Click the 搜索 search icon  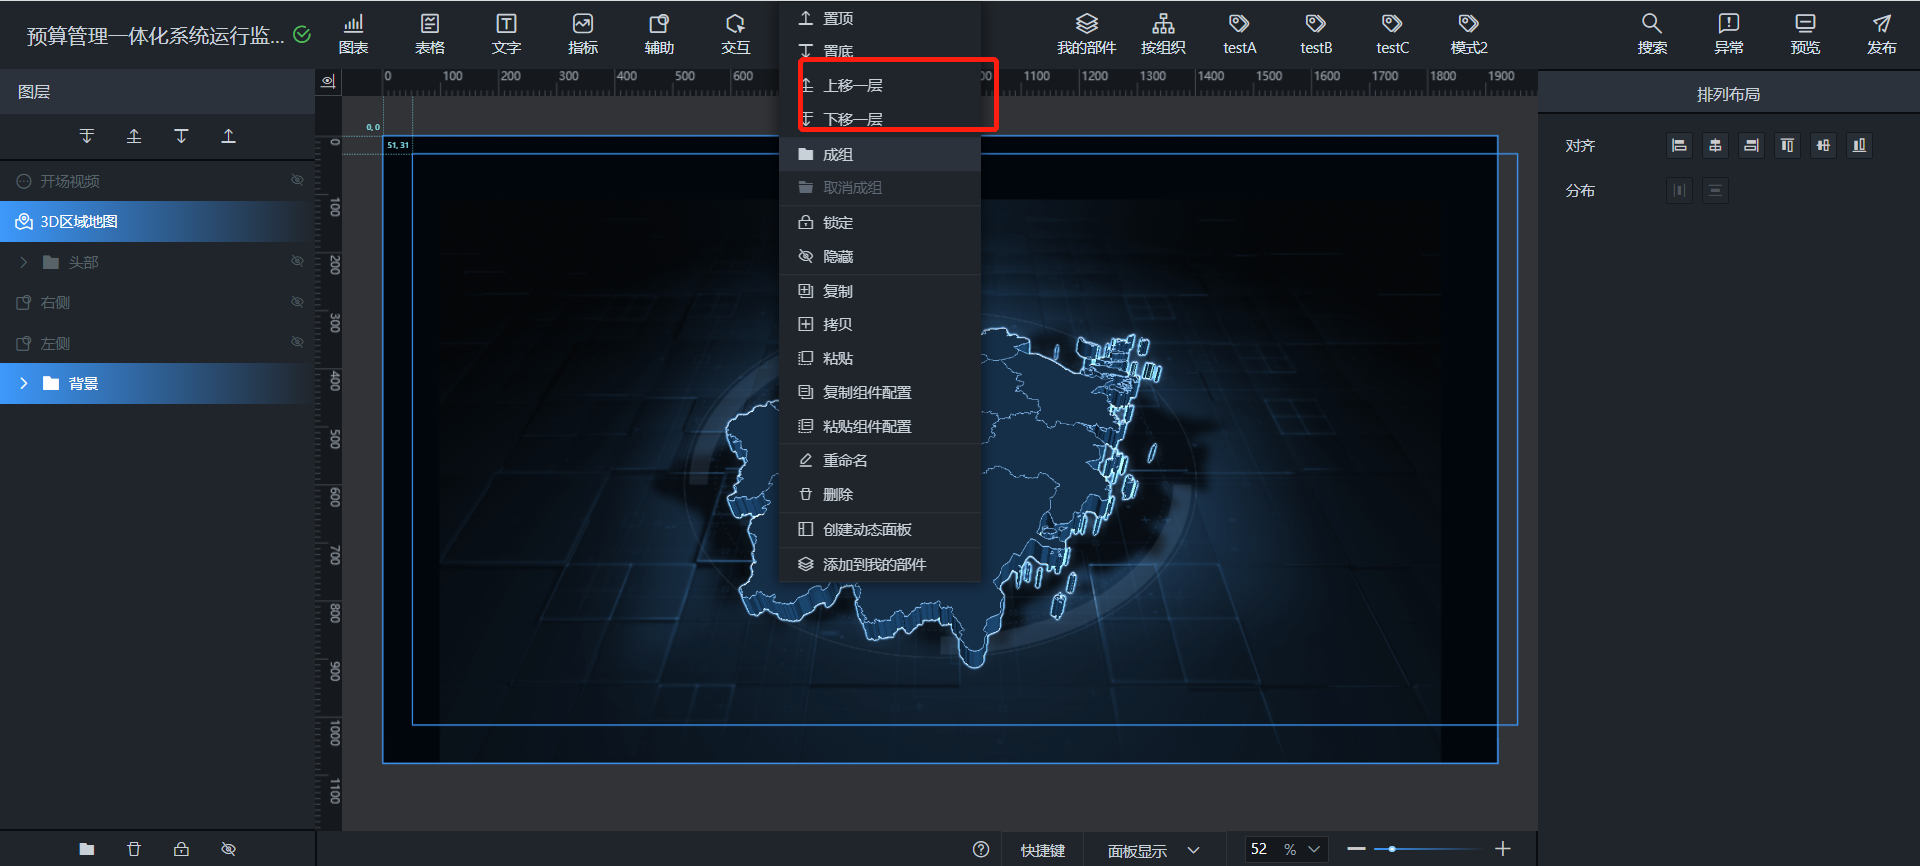[x=1651, y=33]
